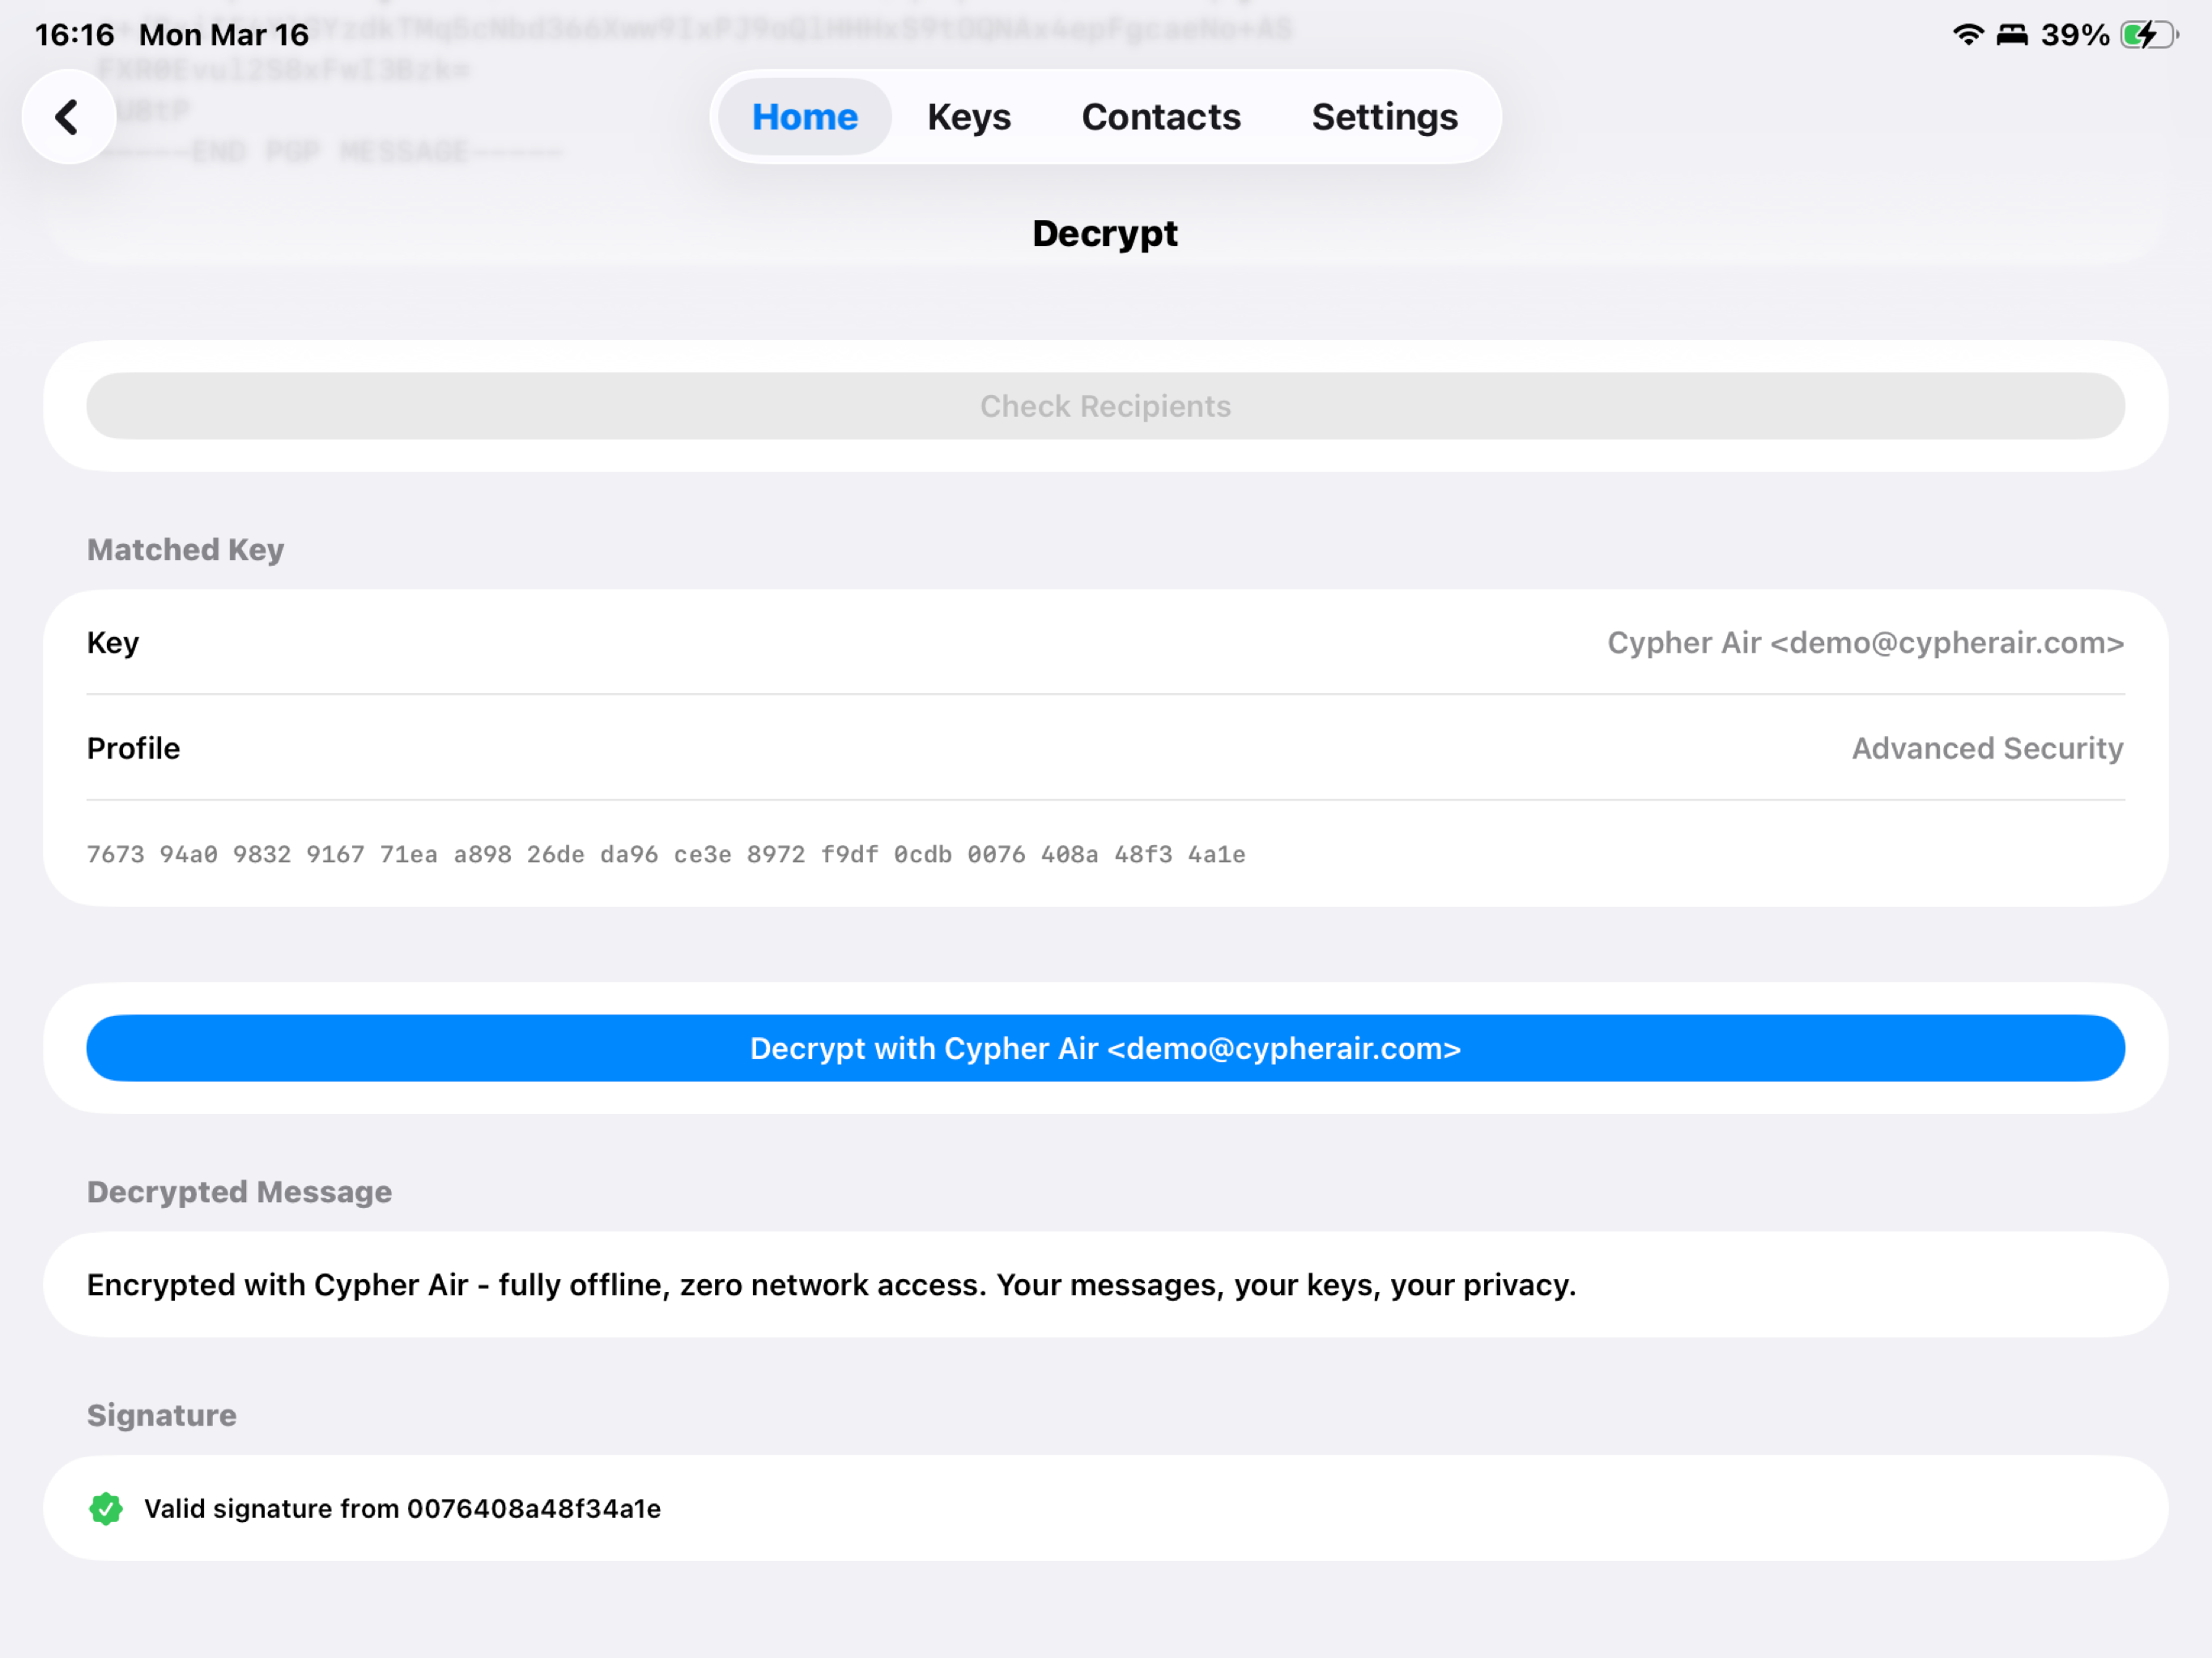Open the Keys tab
2212x1658 pixels.
(x=969, y=117)
